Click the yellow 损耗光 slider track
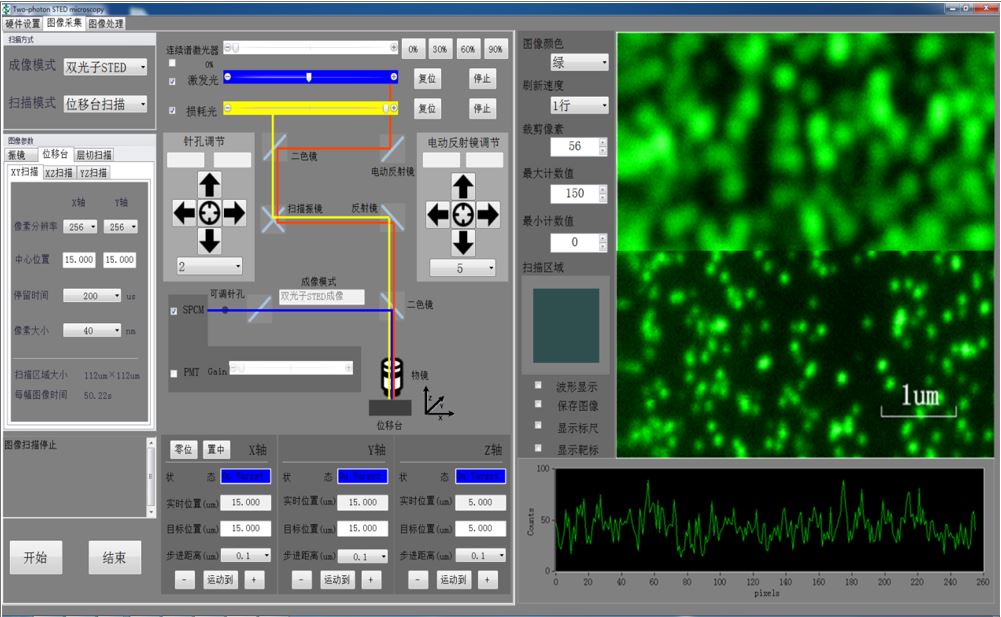 pyautogui.click(x=310, y=108)
